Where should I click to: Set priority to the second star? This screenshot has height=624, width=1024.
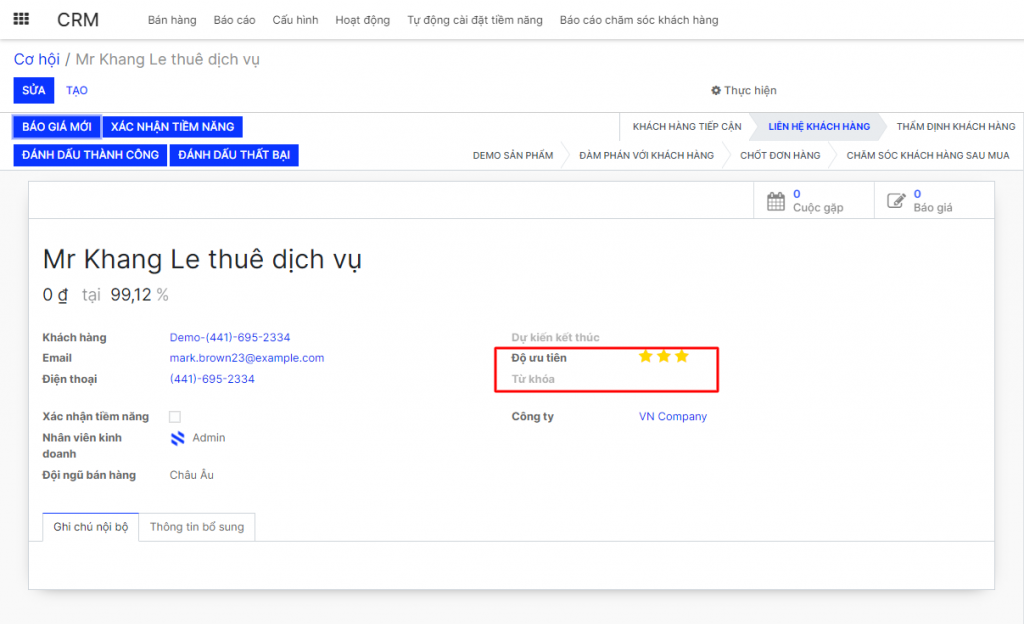[664, 356]
